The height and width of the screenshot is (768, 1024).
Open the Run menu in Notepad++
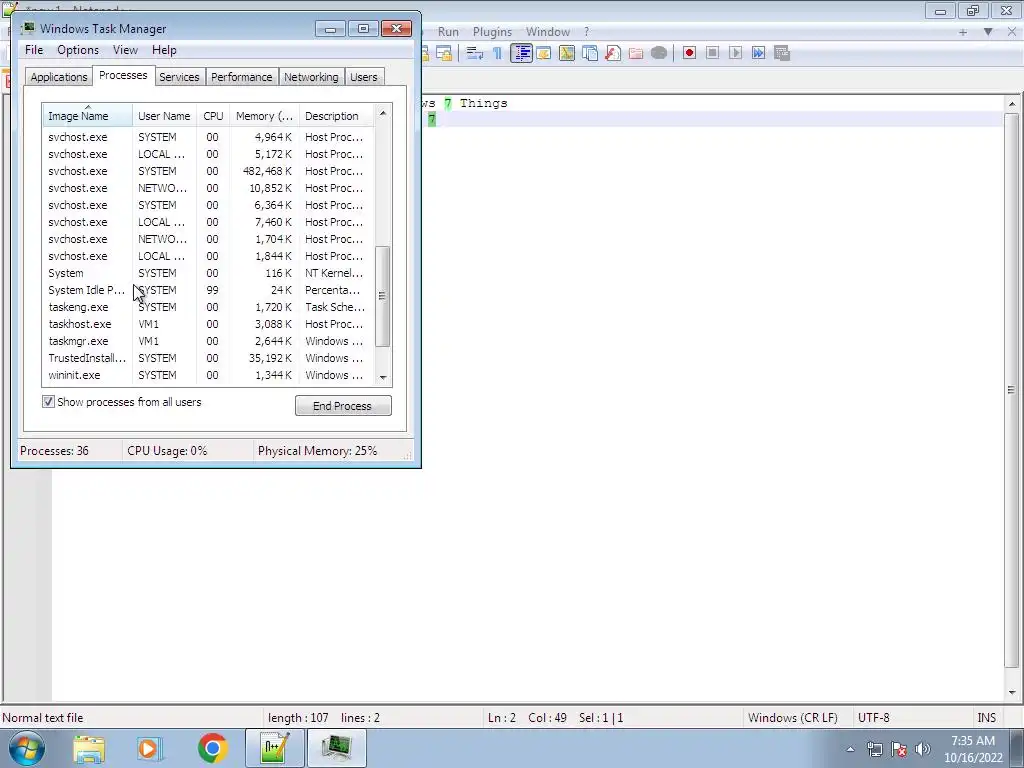click(x=448, y=32)
